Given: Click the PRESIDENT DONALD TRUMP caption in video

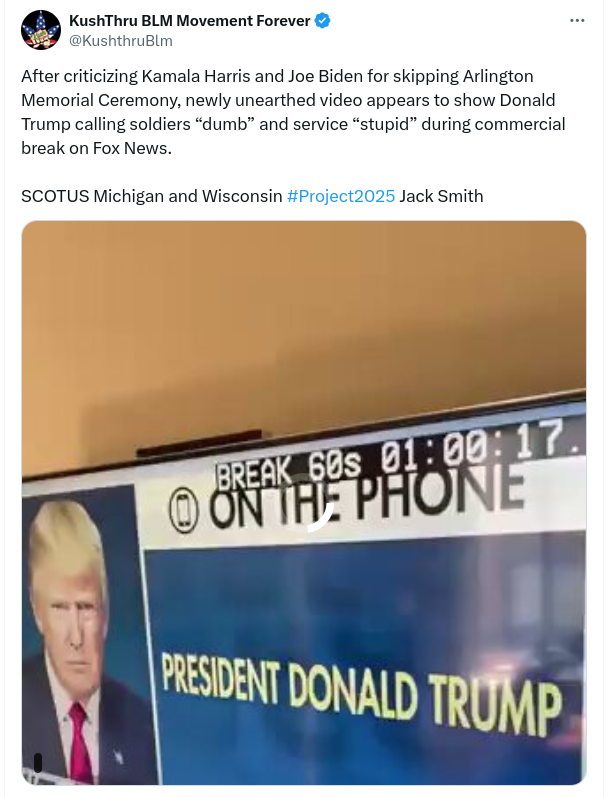Looking at the screenshot, I should (x=362, y=694).
